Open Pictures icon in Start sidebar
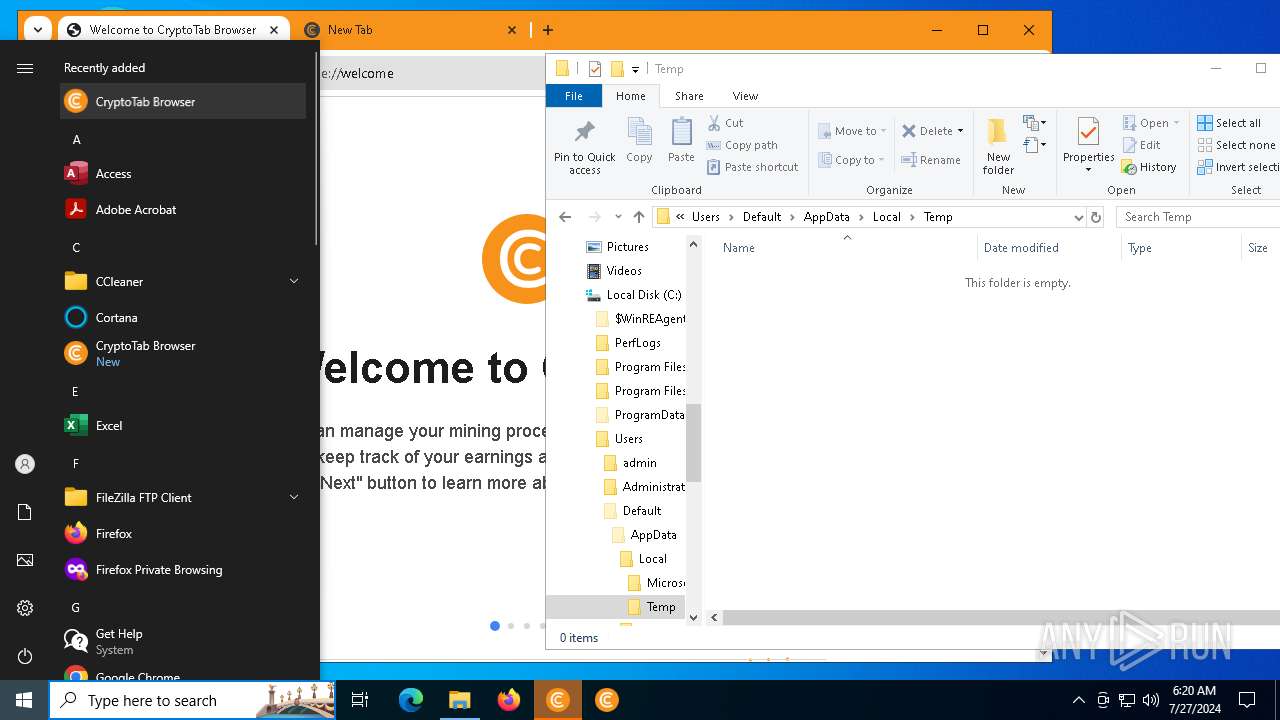1280x720 pixels. pos(25,560)
